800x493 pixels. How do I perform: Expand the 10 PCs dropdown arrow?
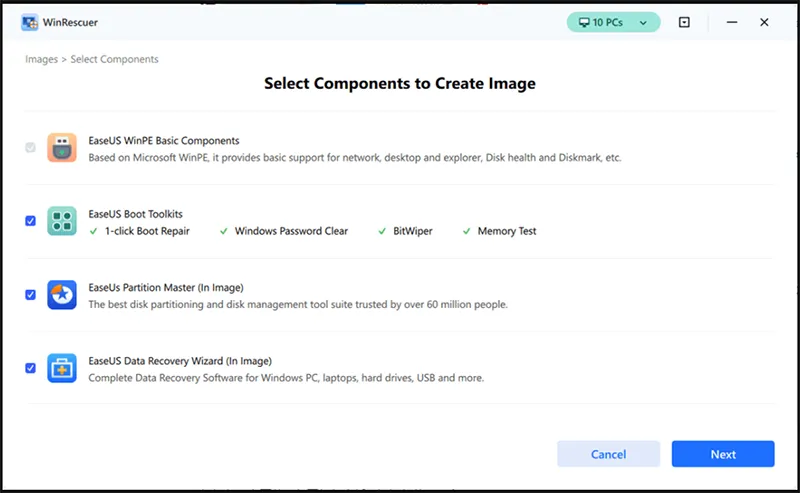pos(643,23)
